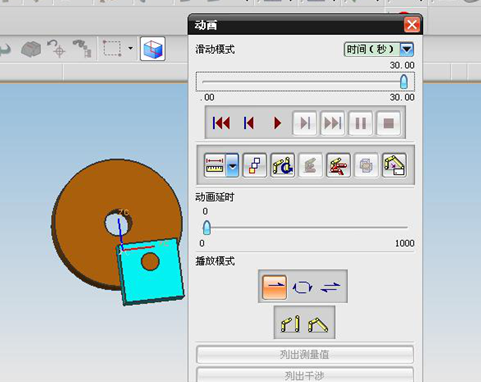Click the chain linkage toolbar icon

82,49
